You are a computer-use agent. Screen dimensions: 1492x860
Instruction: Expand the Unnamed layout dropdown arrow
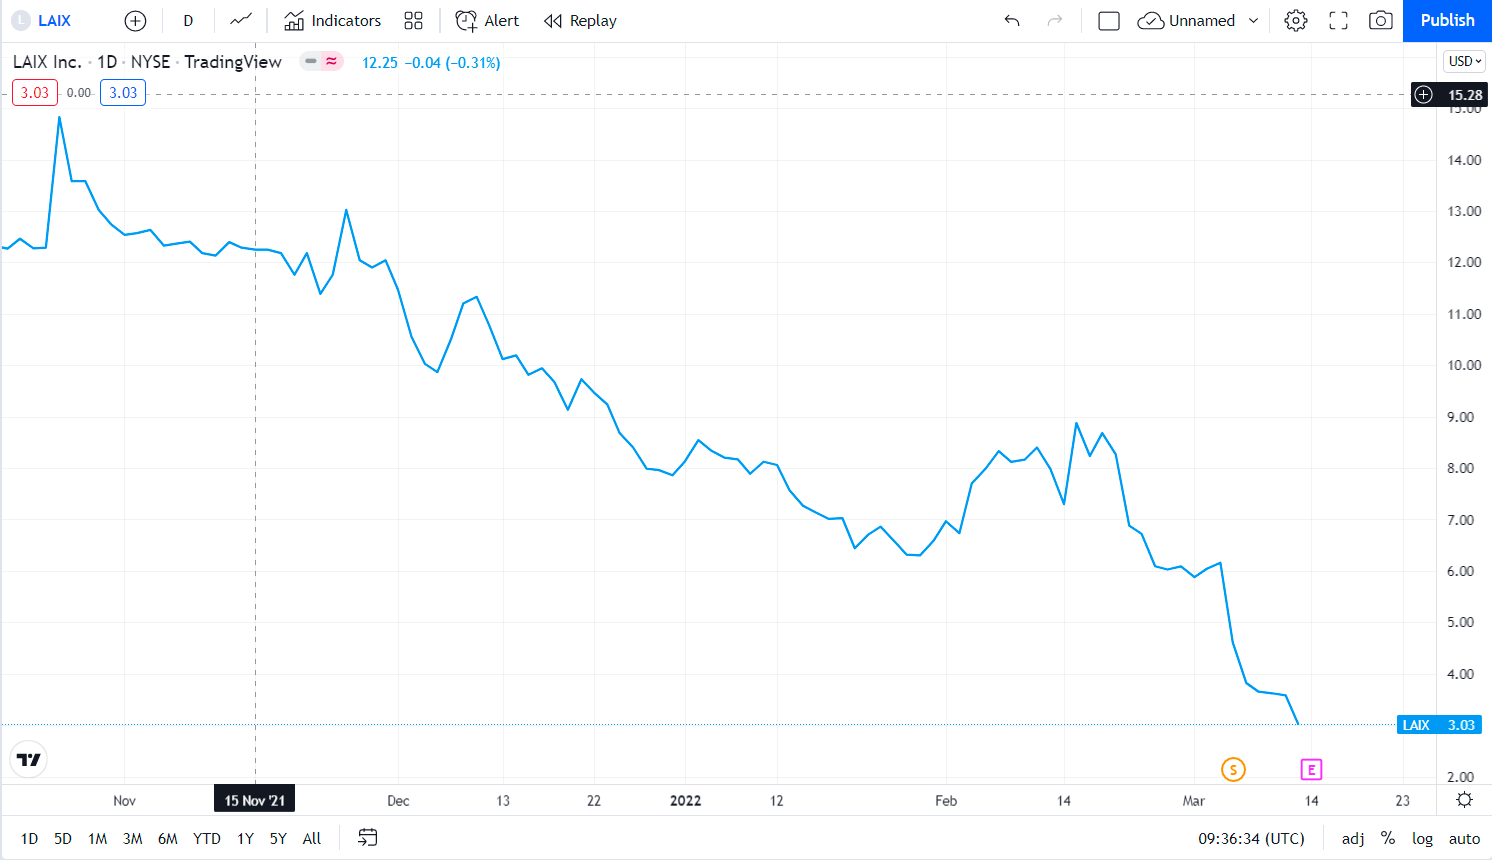click(x=1254, y=21)
